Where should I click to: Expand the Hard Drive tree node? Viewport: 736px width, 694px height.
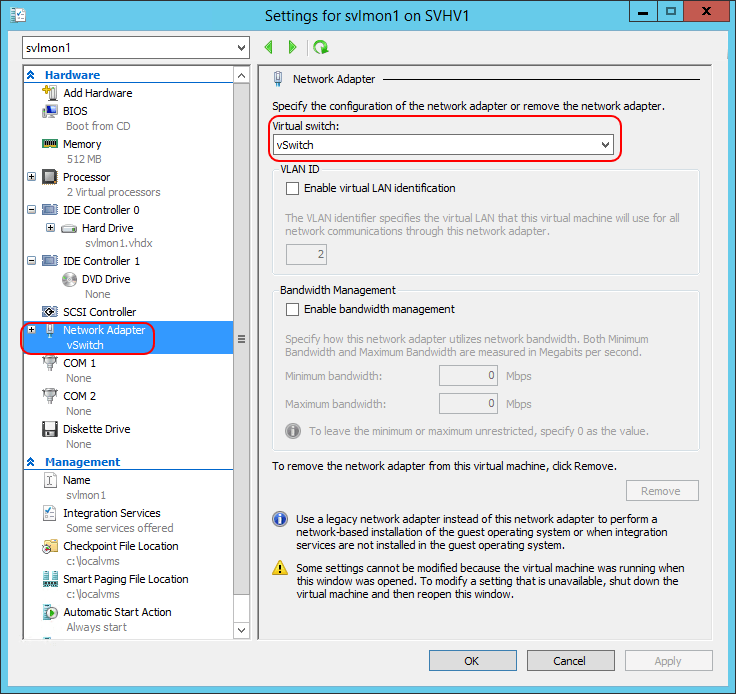point(51,228)
